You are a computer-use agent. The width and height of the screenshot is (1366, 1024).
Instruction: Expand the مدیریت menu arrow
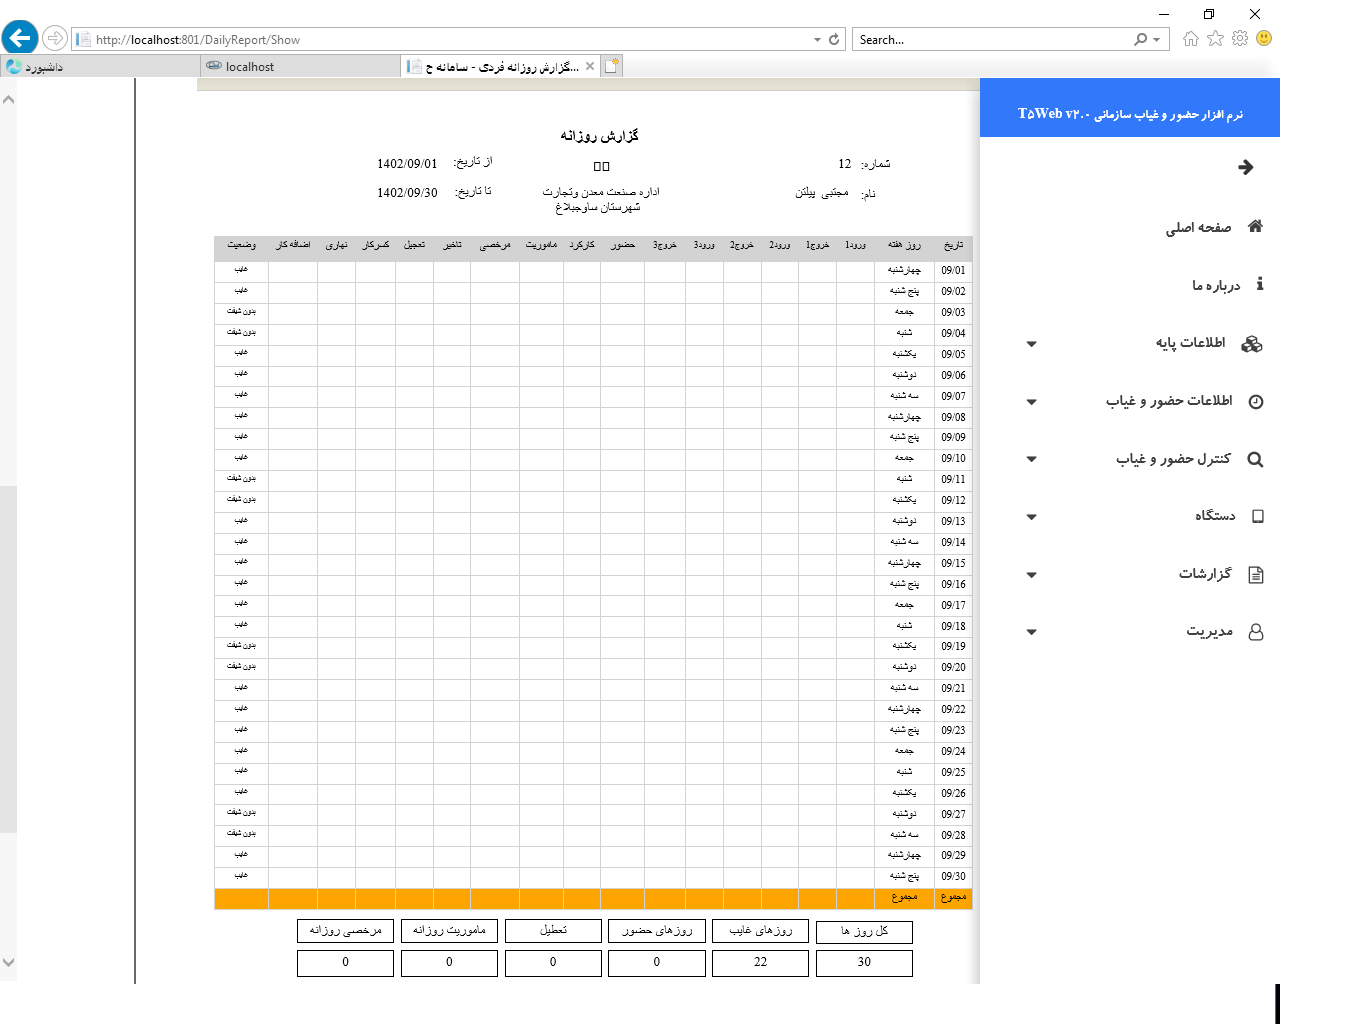1031,632
